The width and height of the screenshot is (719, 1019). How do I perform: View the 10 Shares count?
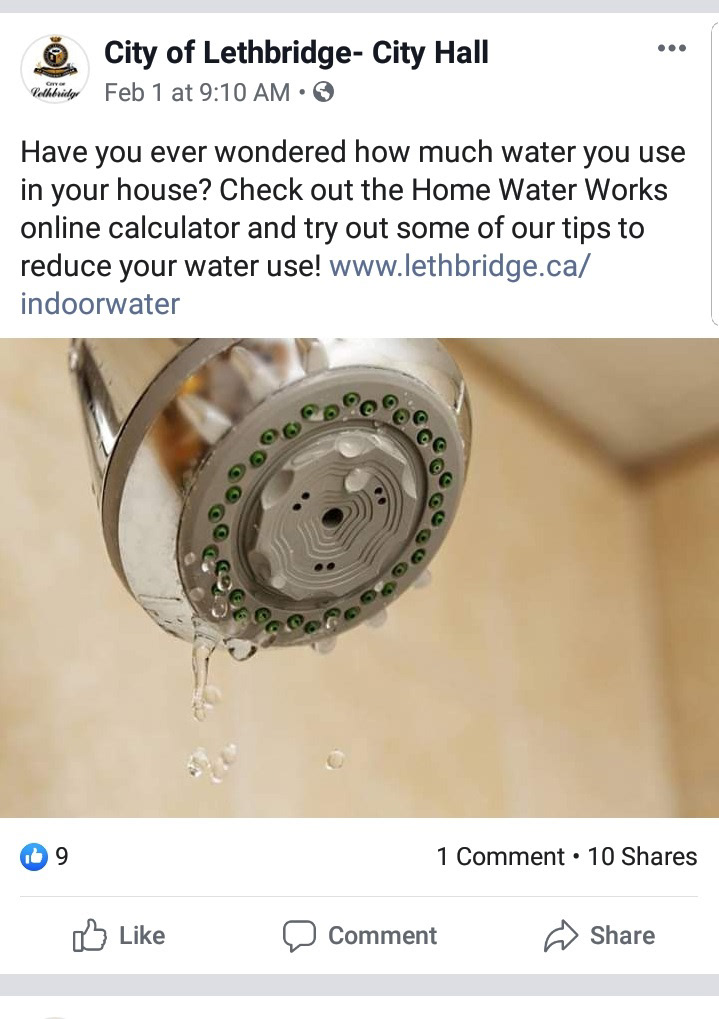pos(642,857)
